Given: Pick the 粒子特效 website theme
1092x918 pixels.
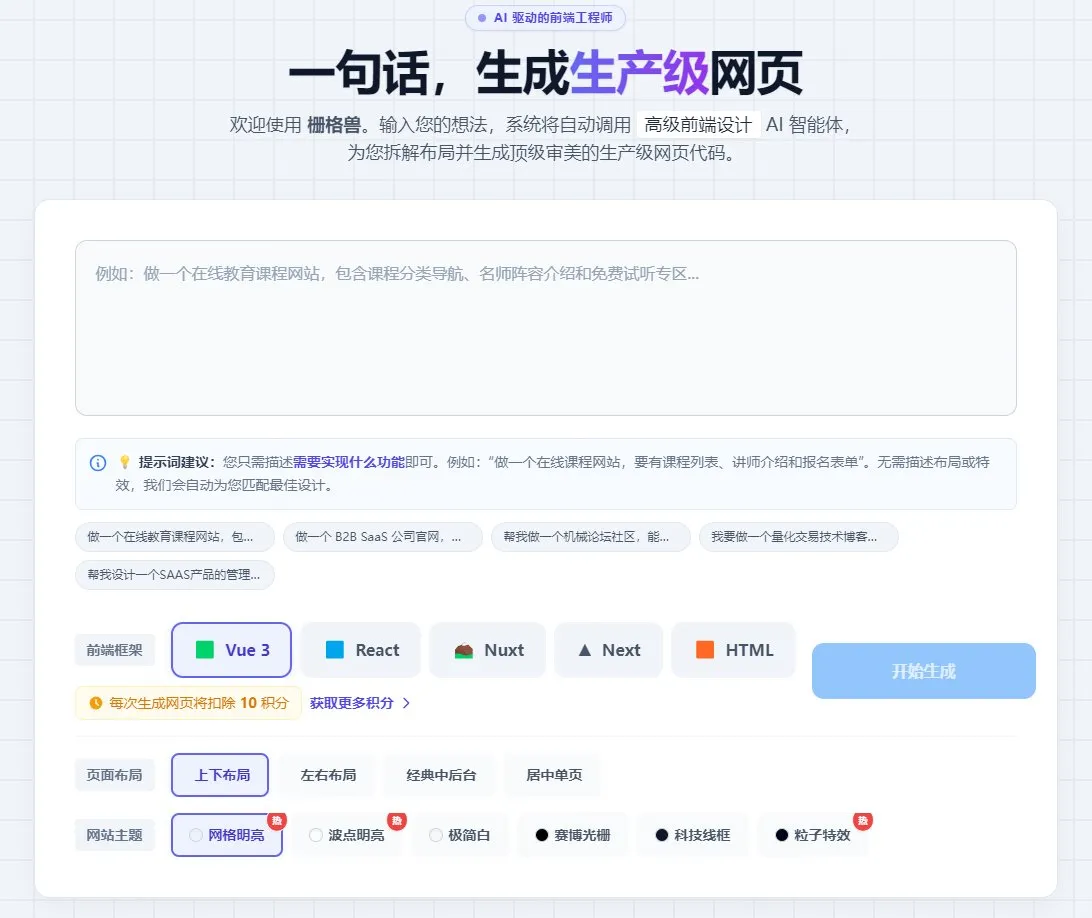Looking at the screenshot, I should (x=813, y=834).
